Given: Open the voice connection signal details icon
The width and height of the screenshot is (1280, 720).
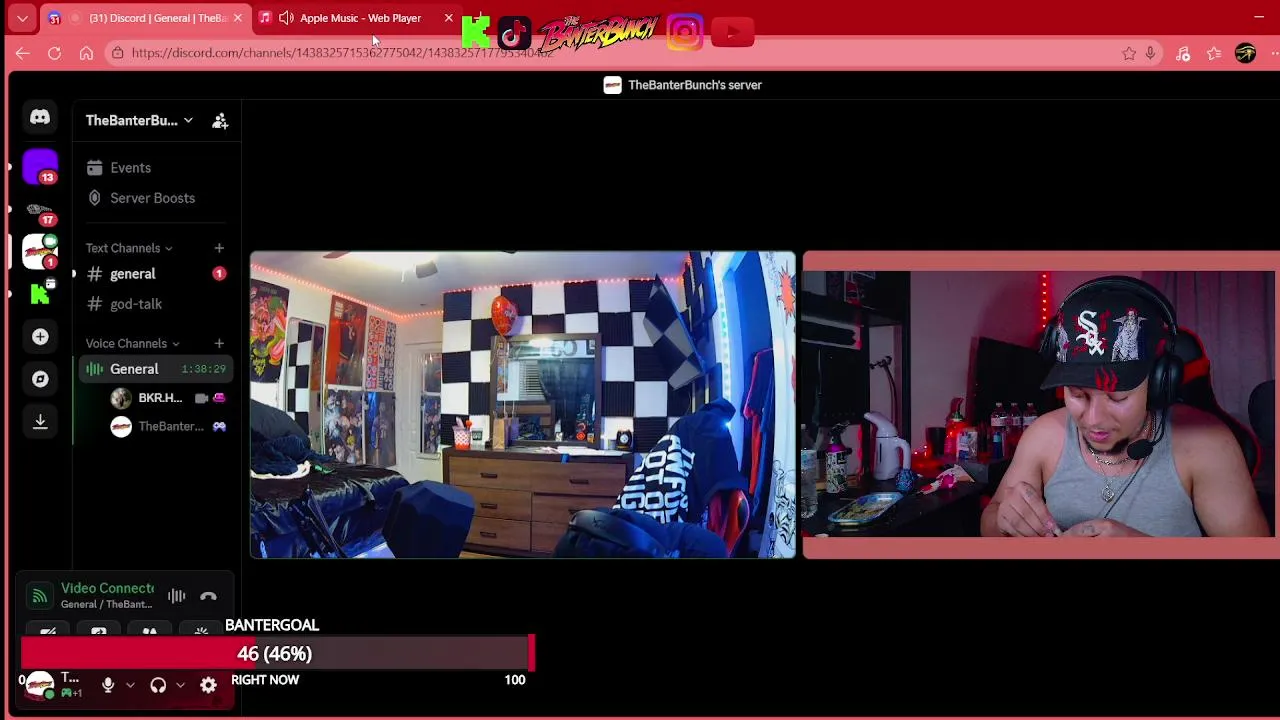Looking at the screenshot, I should (x=39, y=596).
